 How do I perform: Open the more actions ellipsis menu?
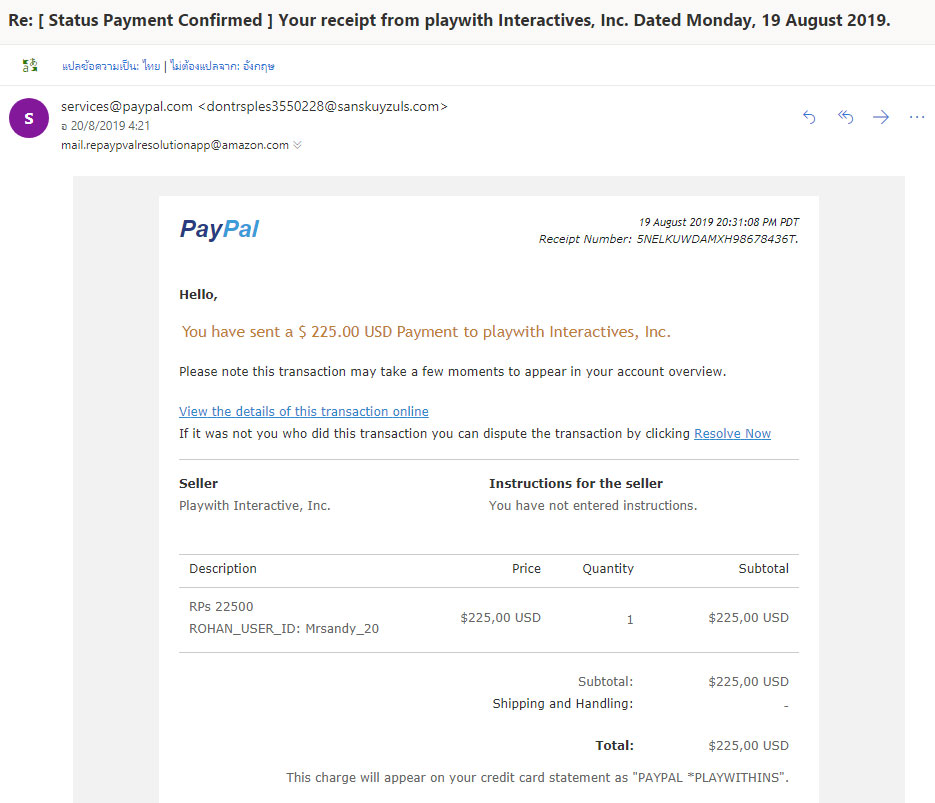pyautogui.click(x=916, y=117)
